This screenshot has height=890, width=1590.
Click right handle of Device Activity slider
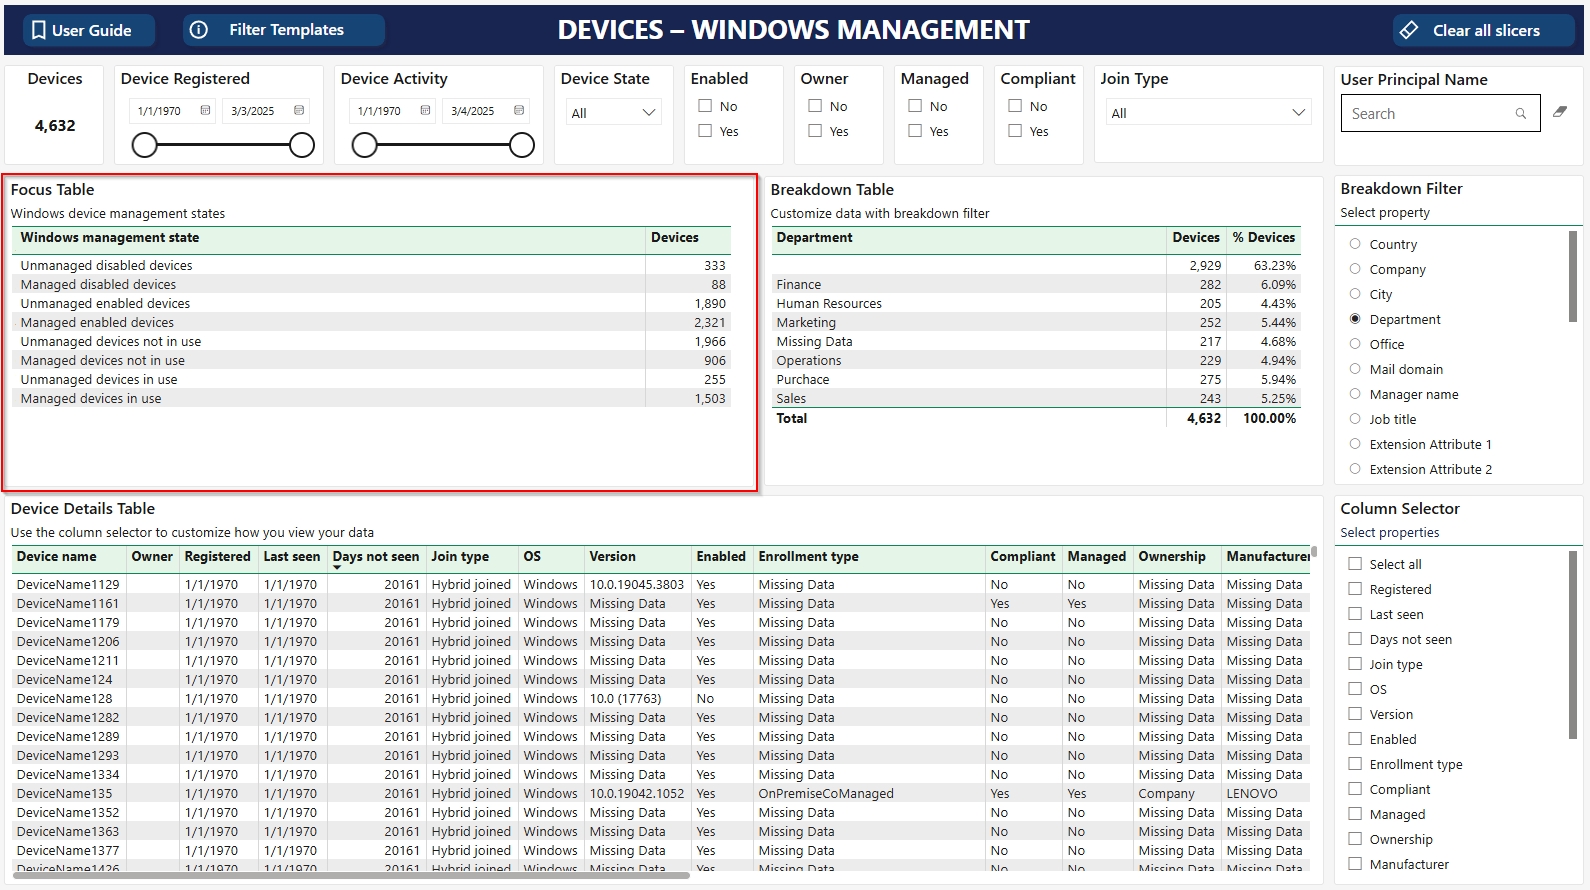[521, 146]
